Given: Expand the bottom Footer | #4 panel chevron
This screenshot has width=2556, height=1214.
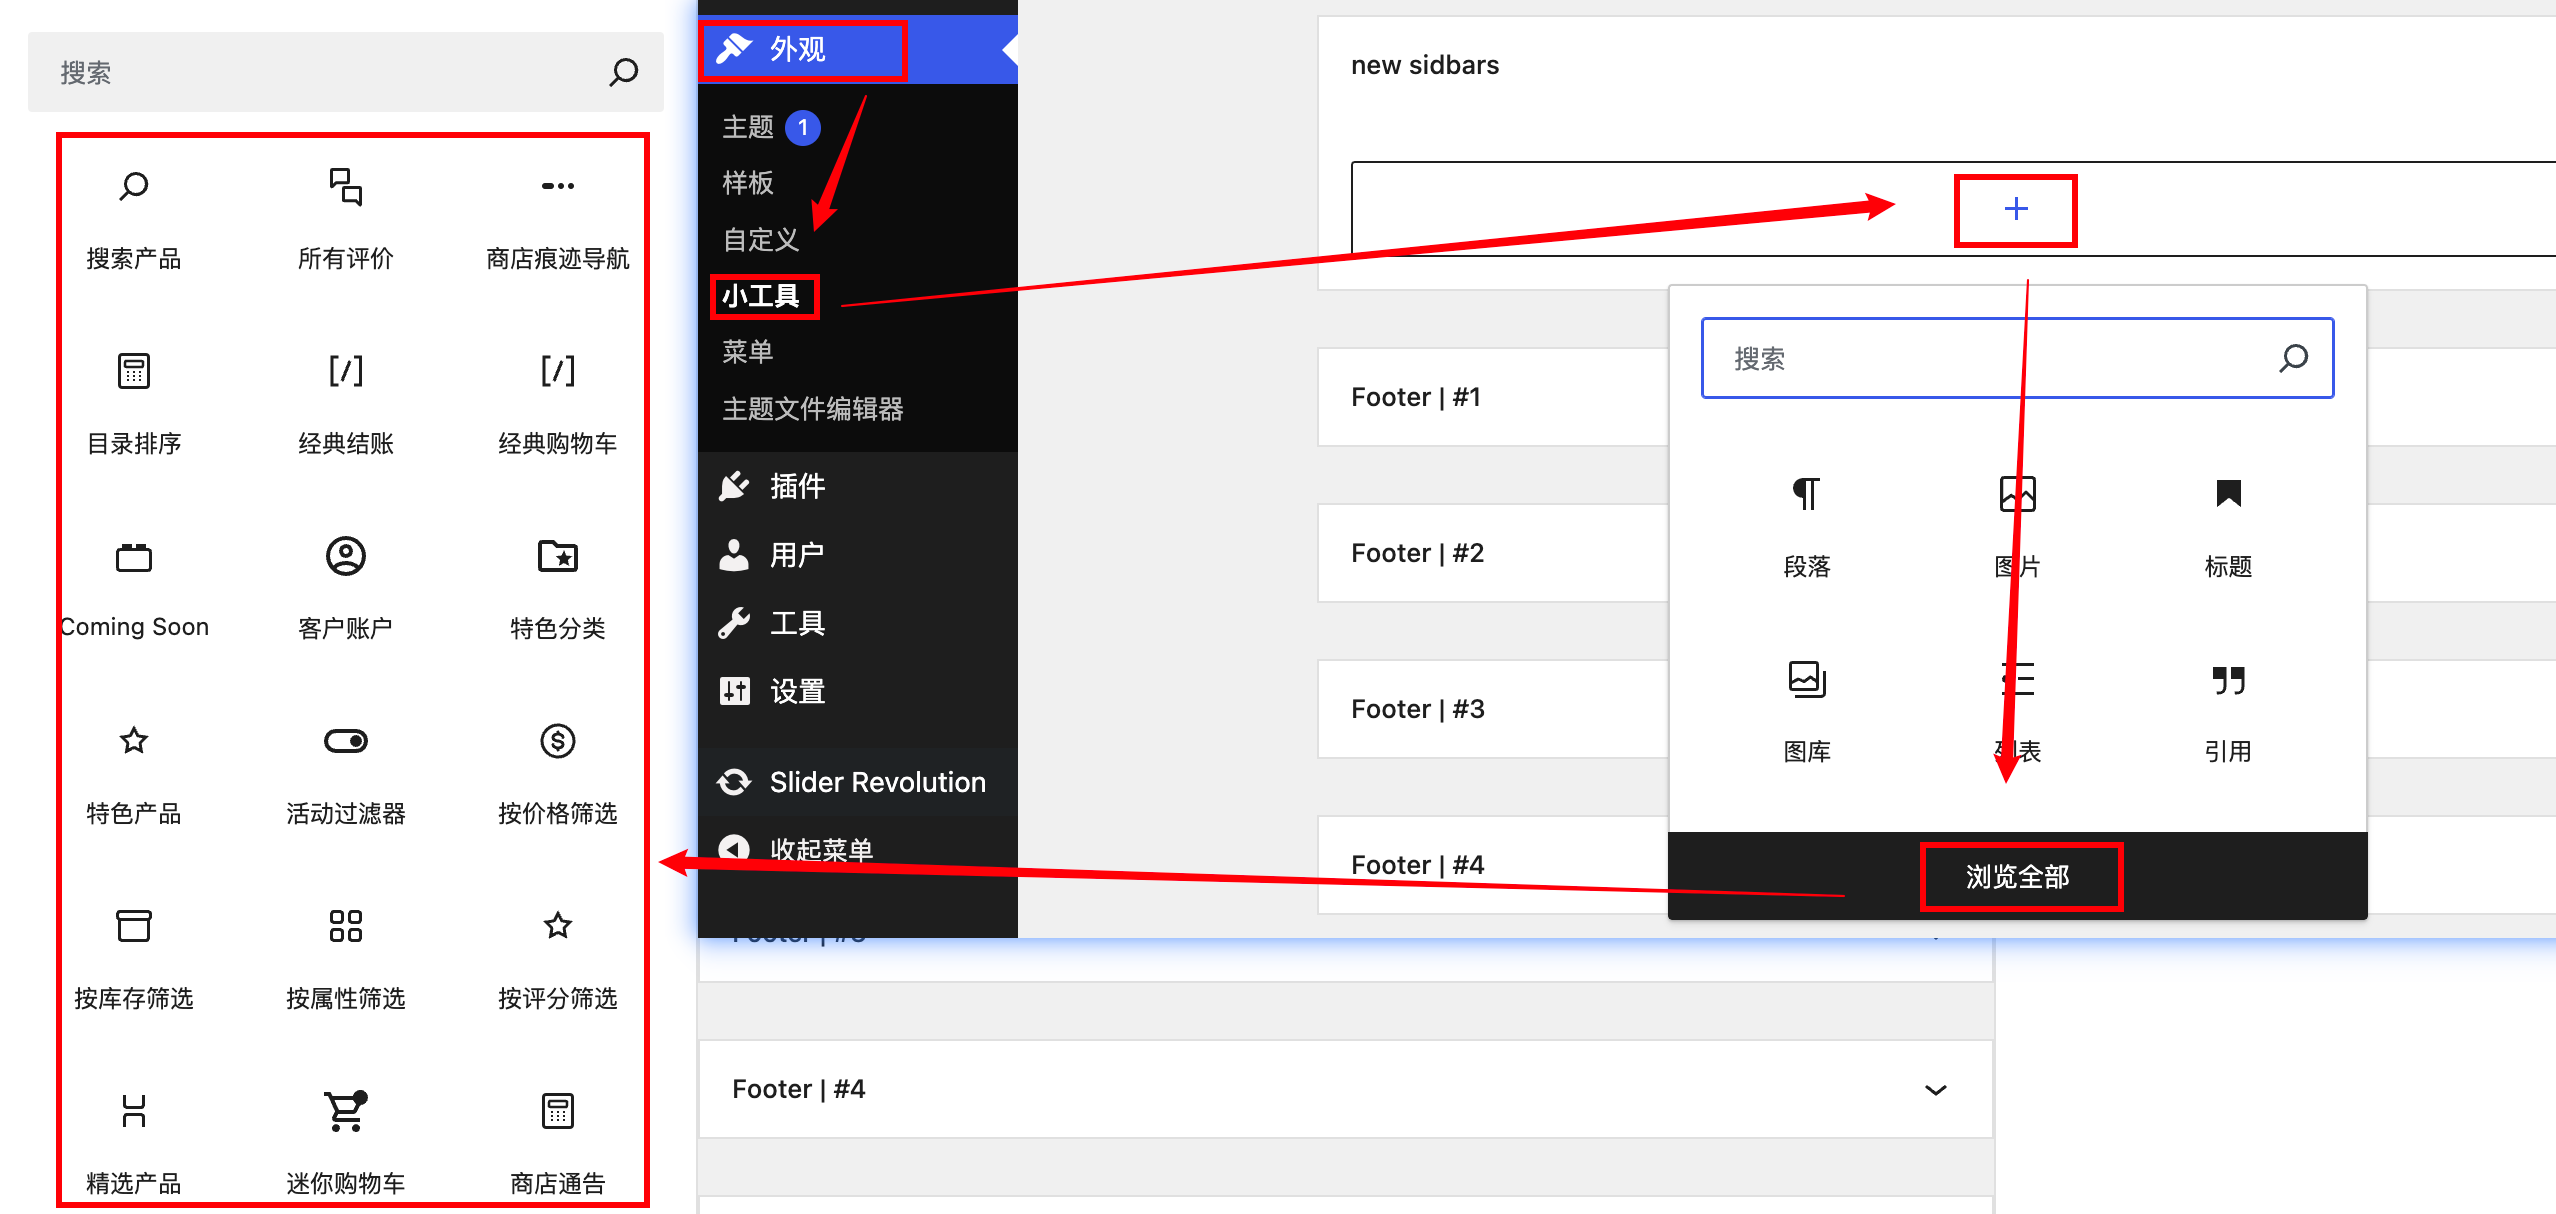Looking at the screenshot, I should click(1936, 1089).
